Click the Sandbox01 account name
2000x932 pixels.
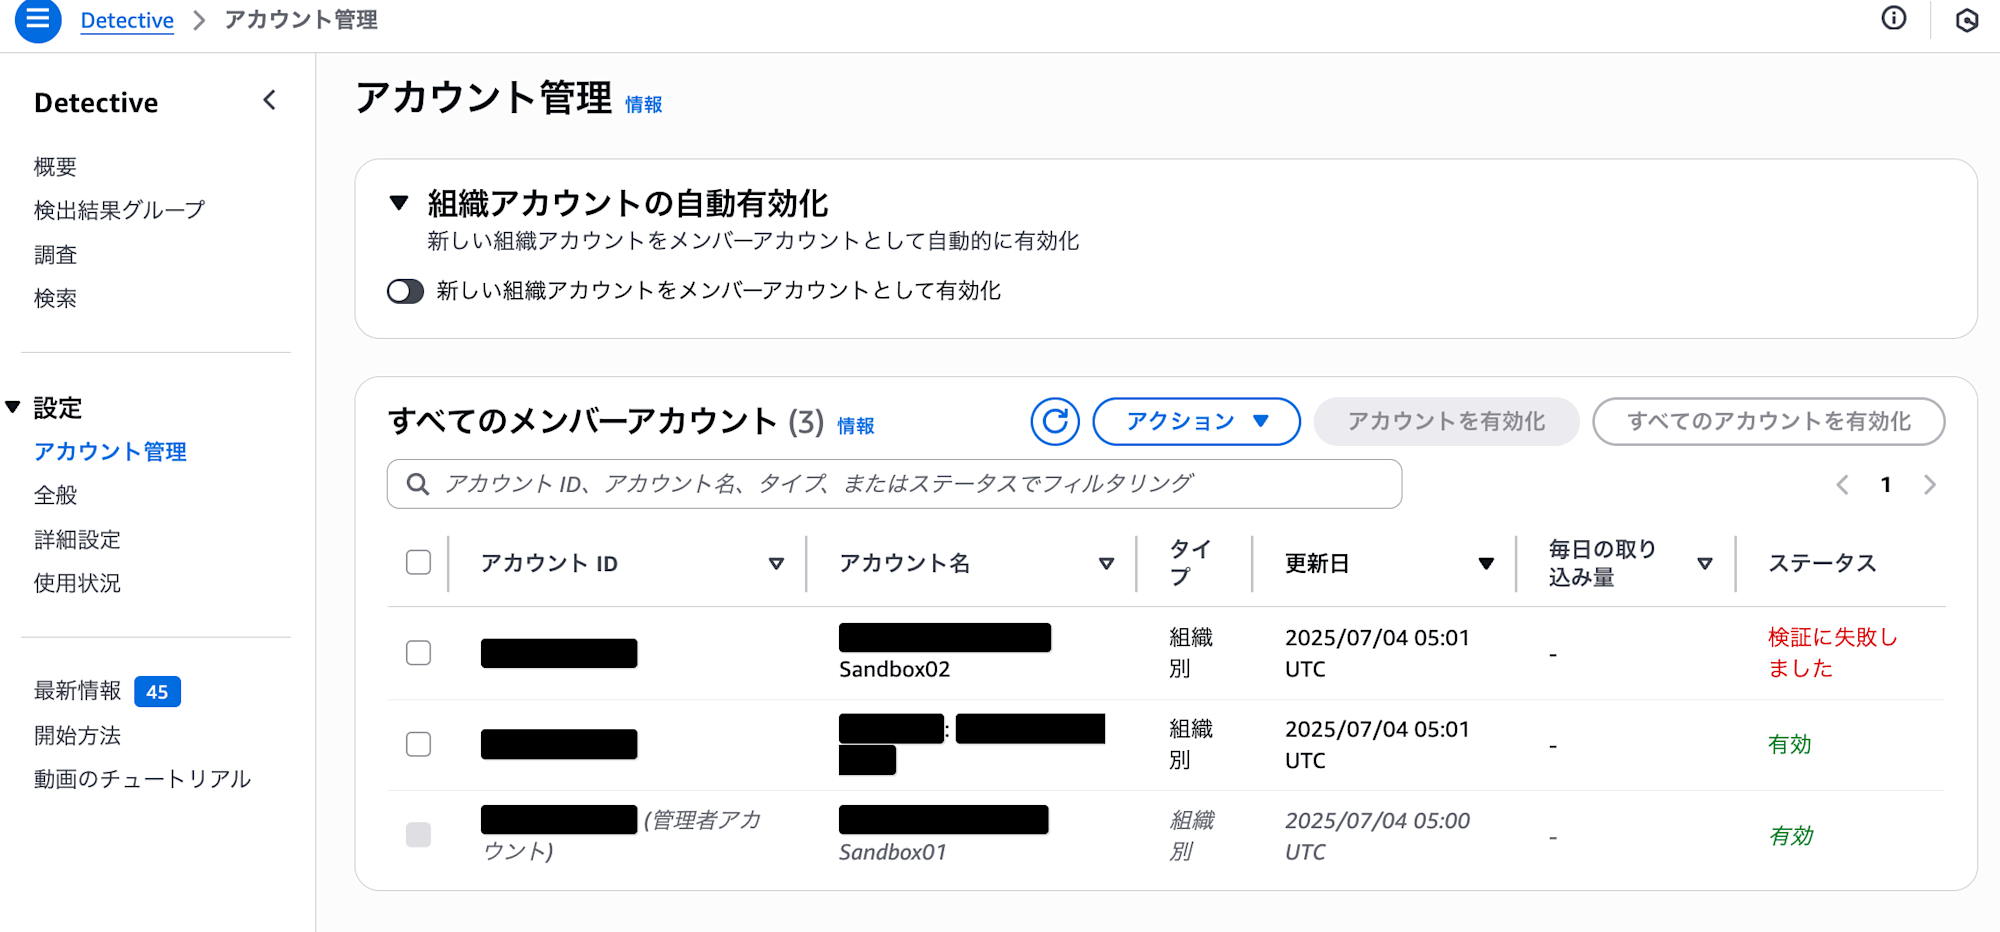[892, 852]
